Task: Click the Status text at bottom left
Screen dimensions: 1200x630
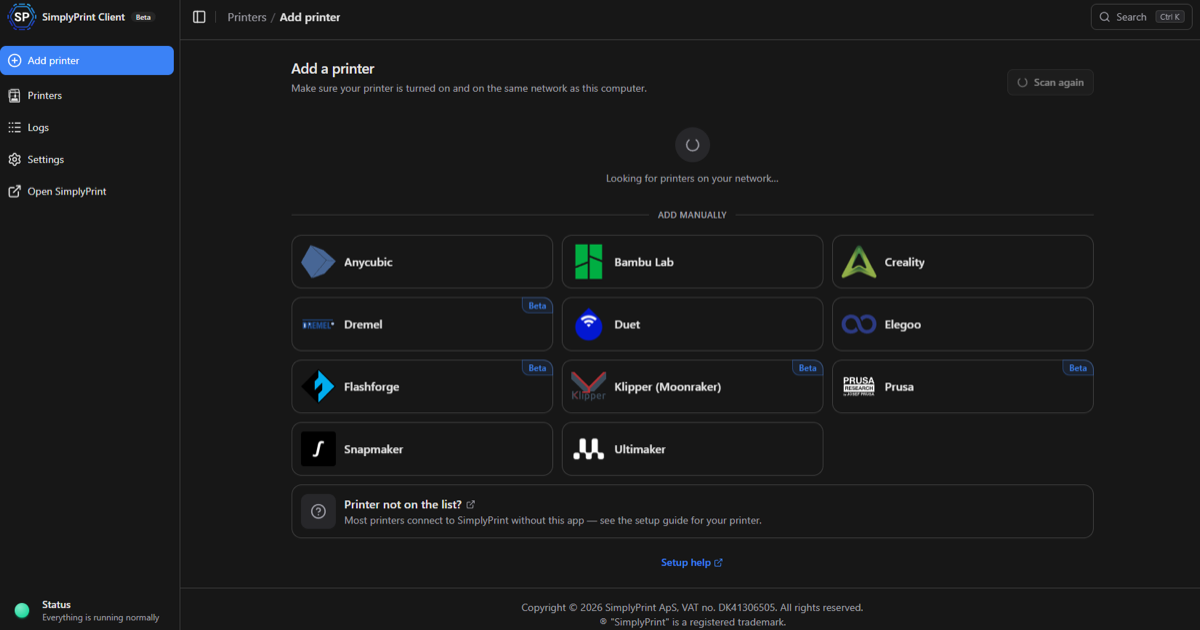Action: [56, 604]
